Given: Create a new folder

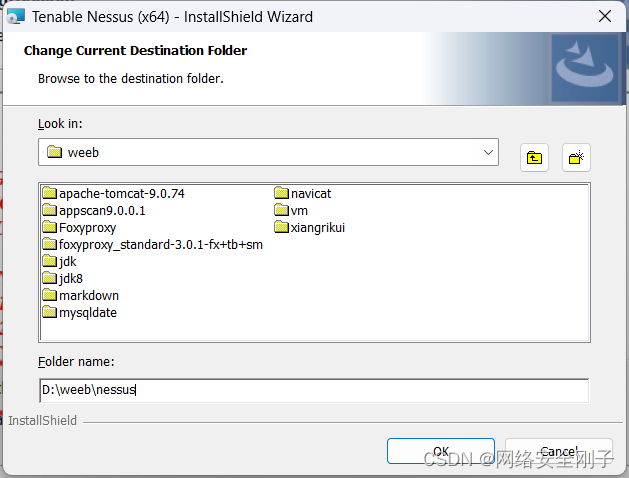Looking at the screenshot, I should [x=576, y=157].
